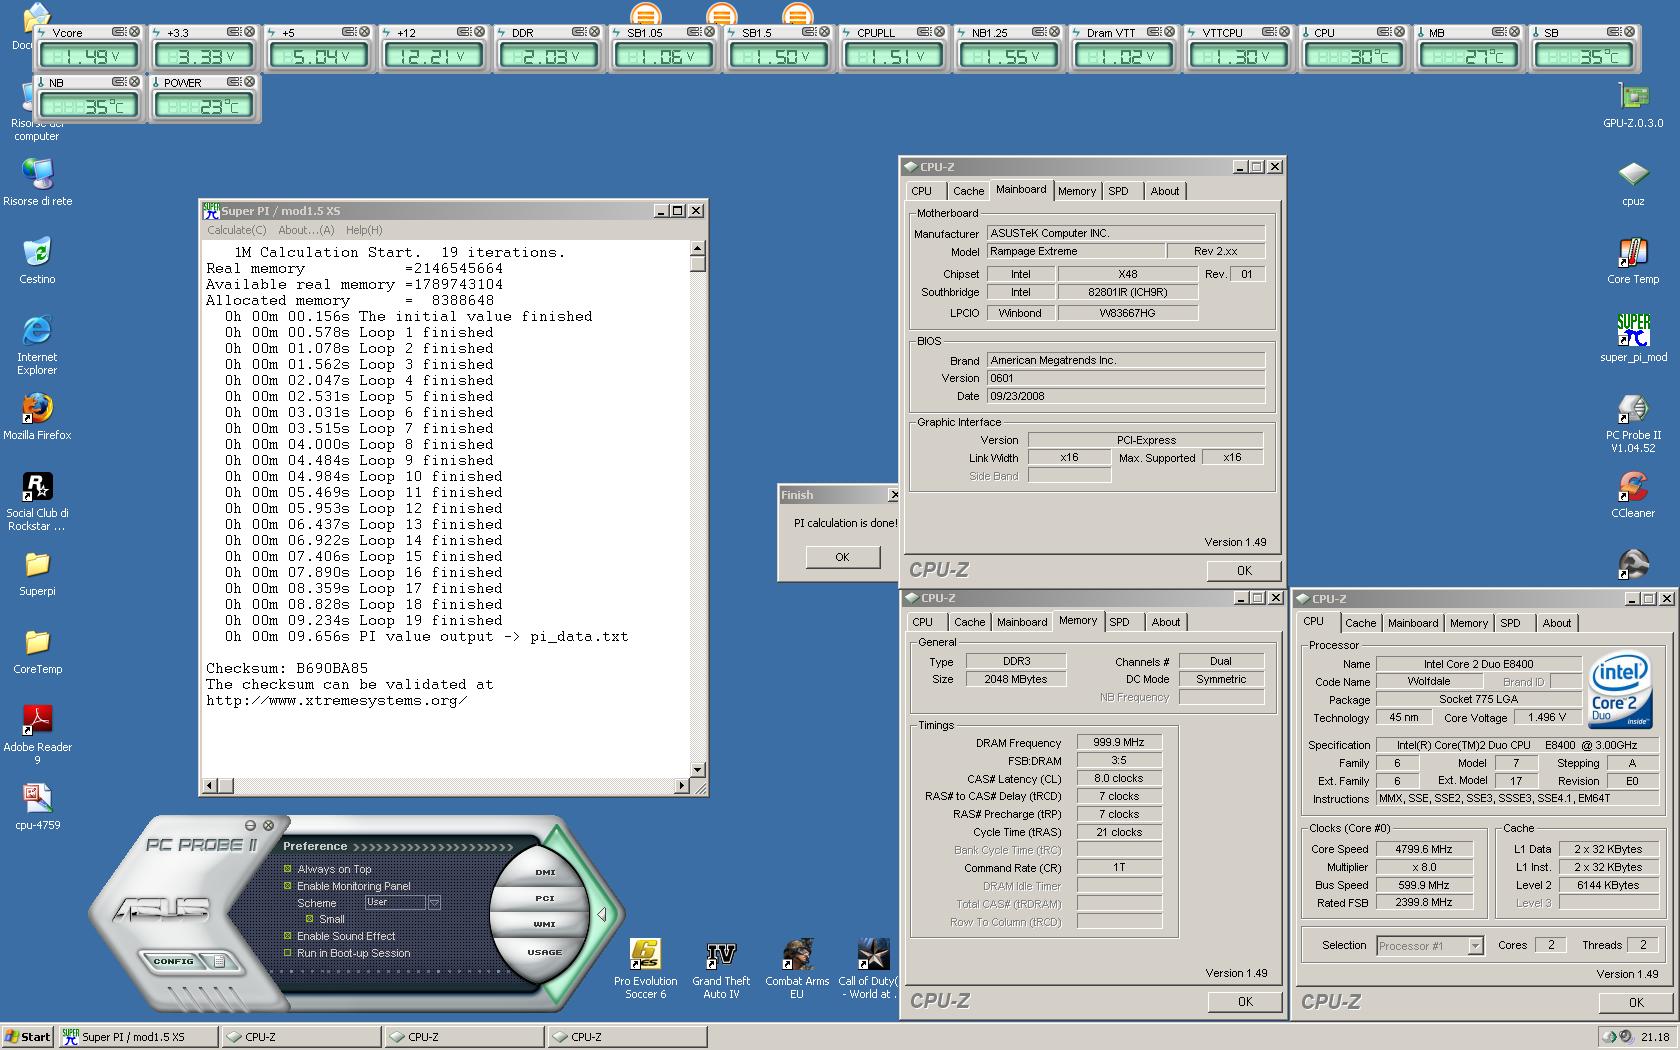Image resolution: width=1680 pixels, height=1050 pixels.
Task: Open the Scheme dropdown arrow
Action: click(x=434, y=902)
